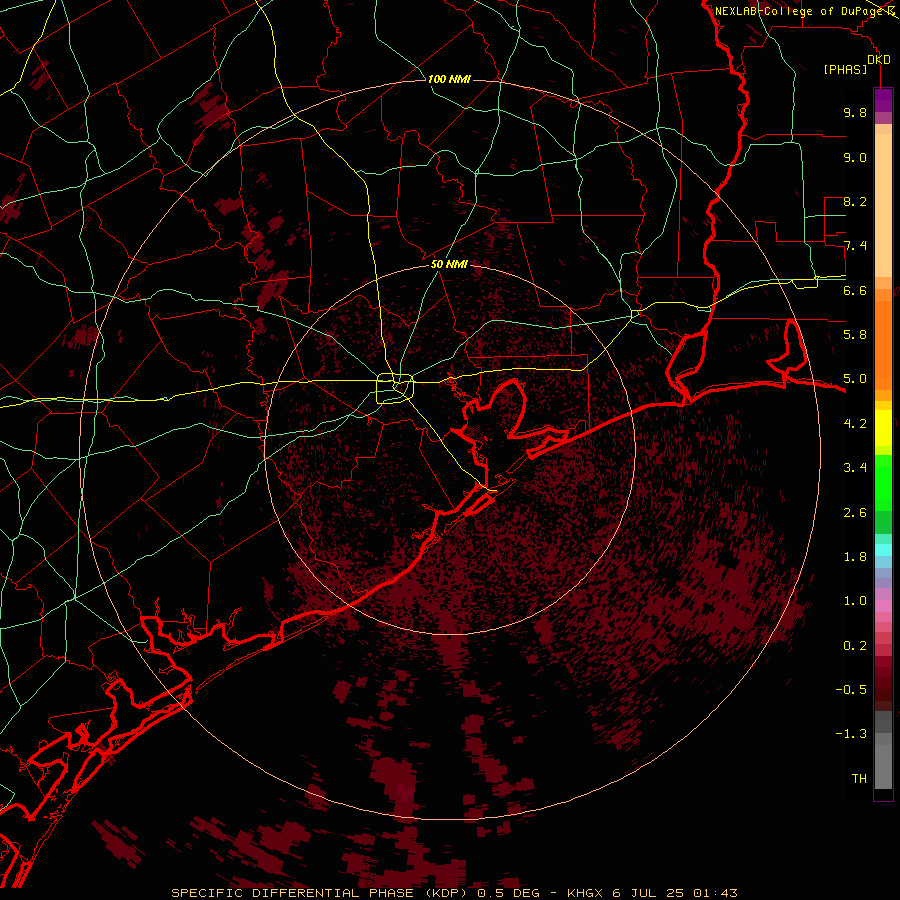Click the 7.4 scale value
Screen dimensions: 900x900
[x=855, y=246]
